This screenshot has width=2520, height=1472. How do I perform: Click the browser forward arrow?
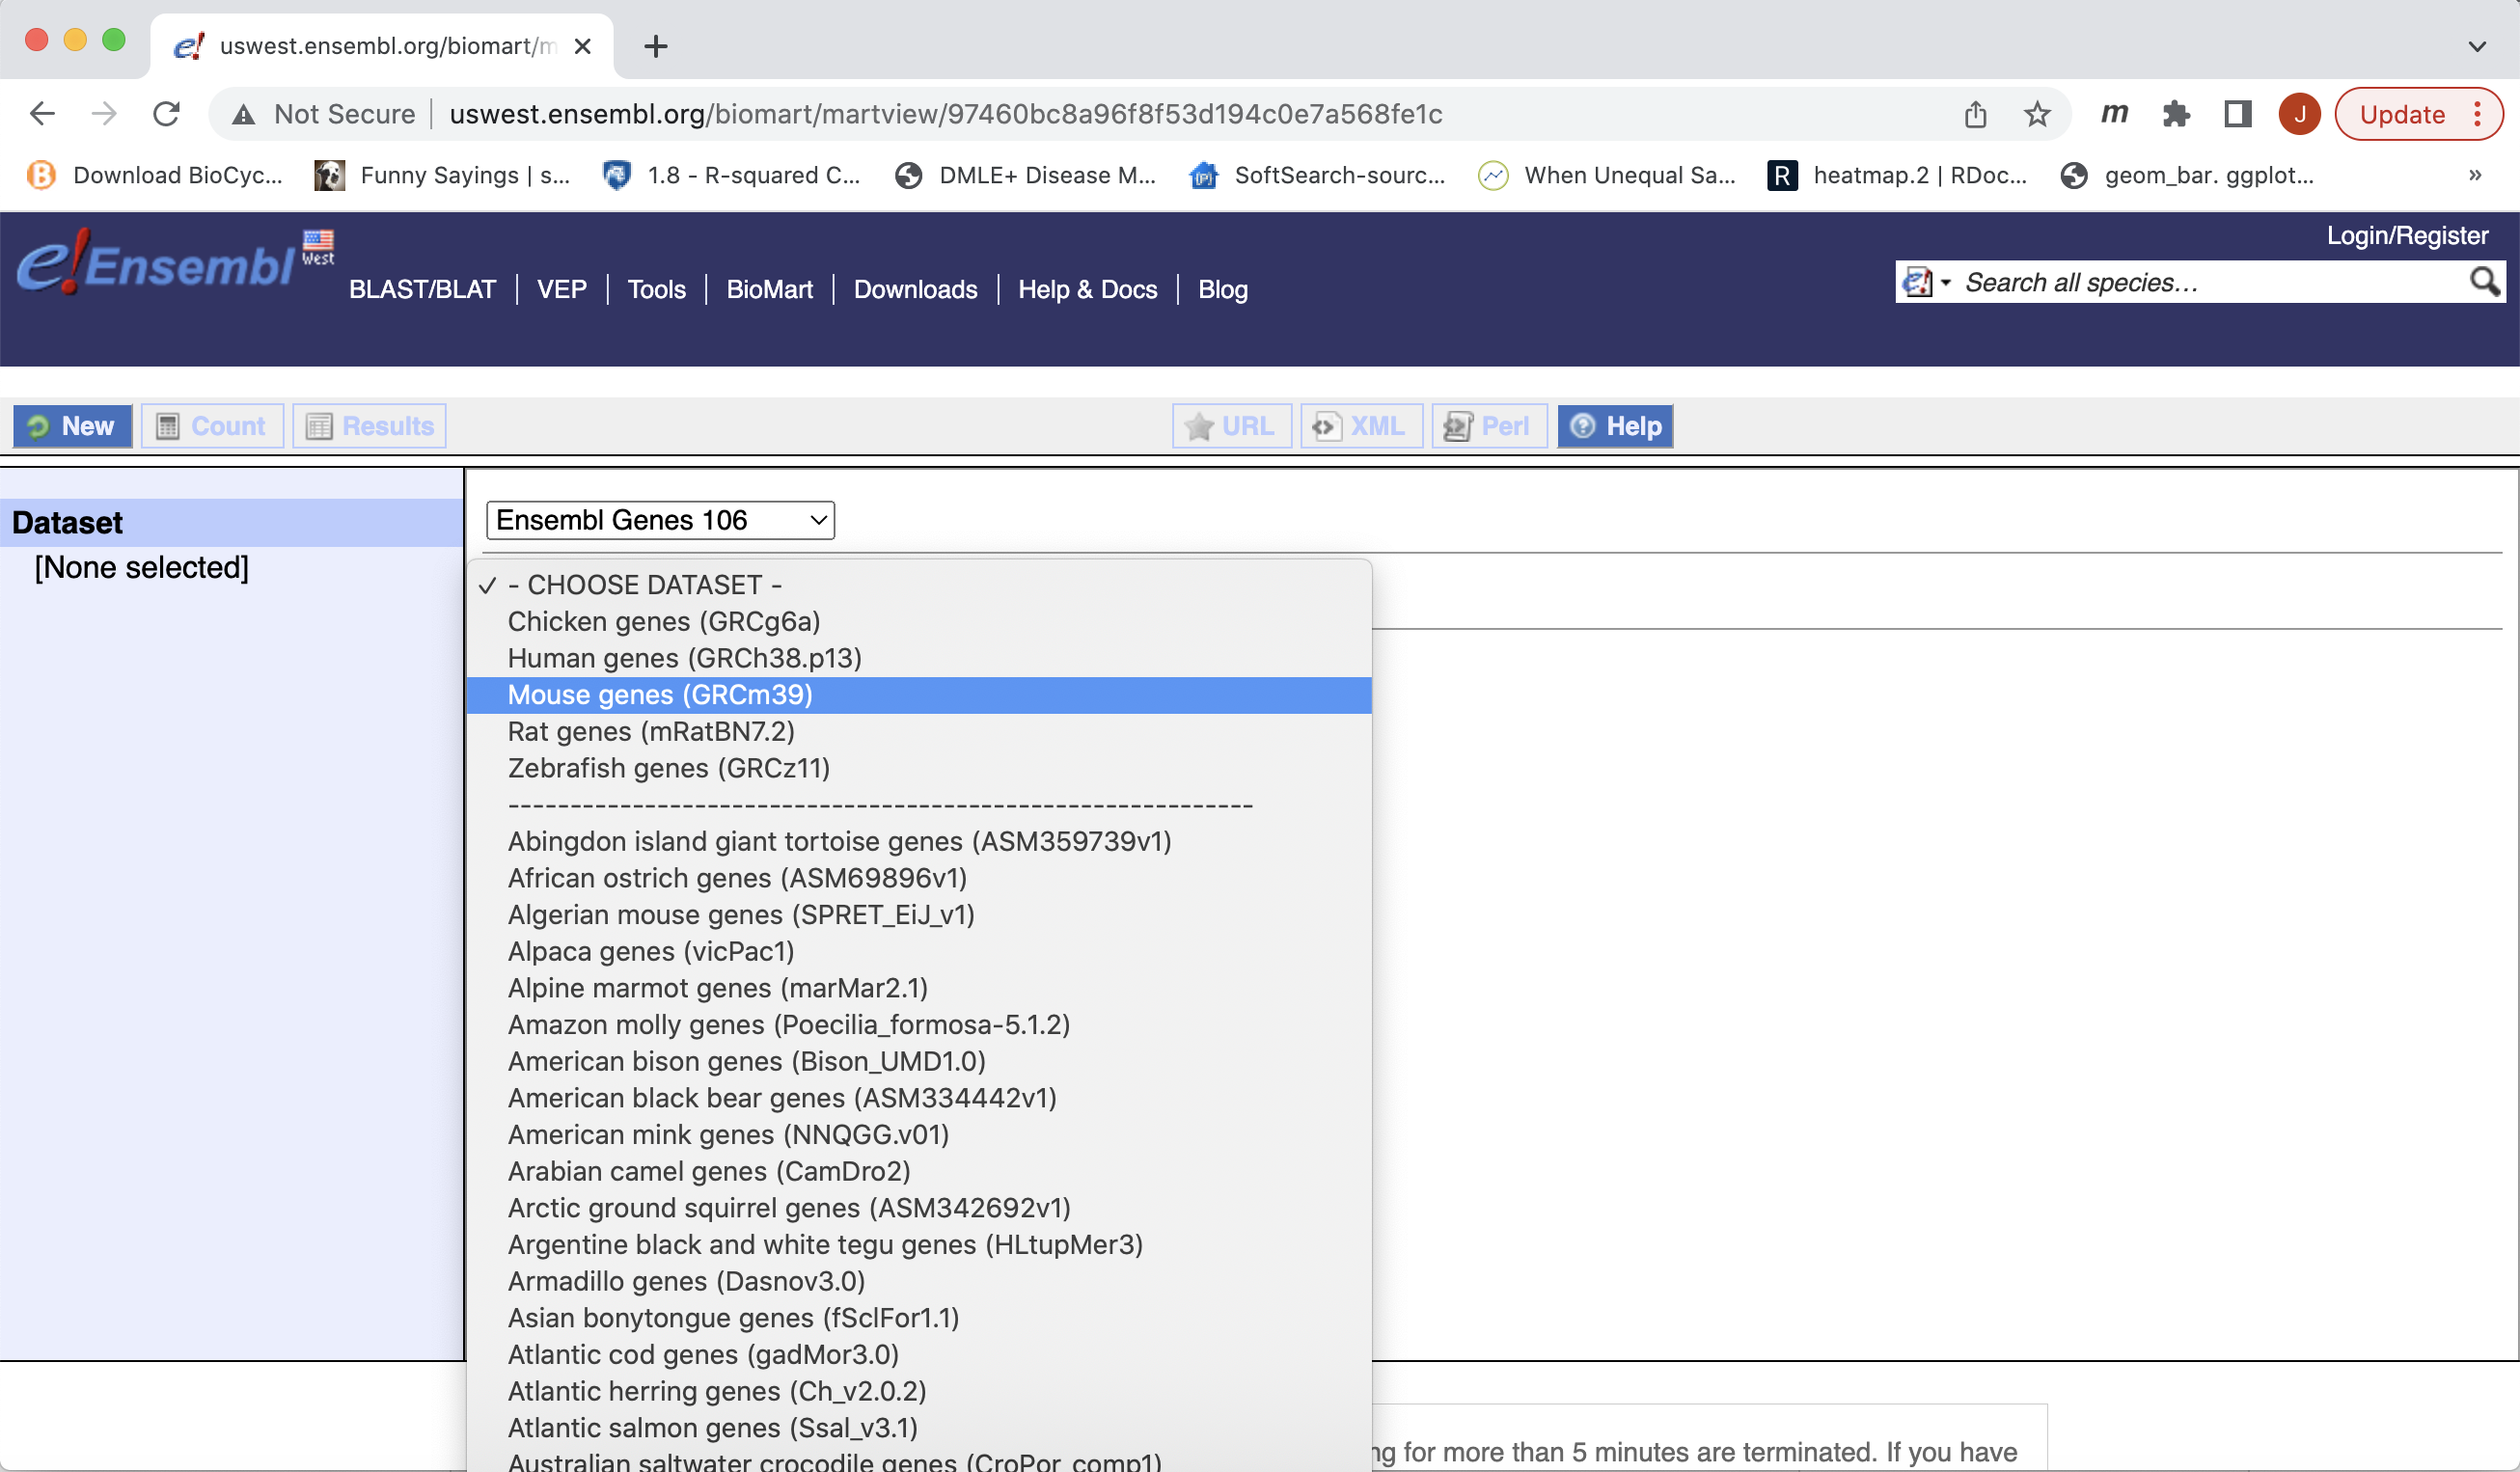click(104, 114)
